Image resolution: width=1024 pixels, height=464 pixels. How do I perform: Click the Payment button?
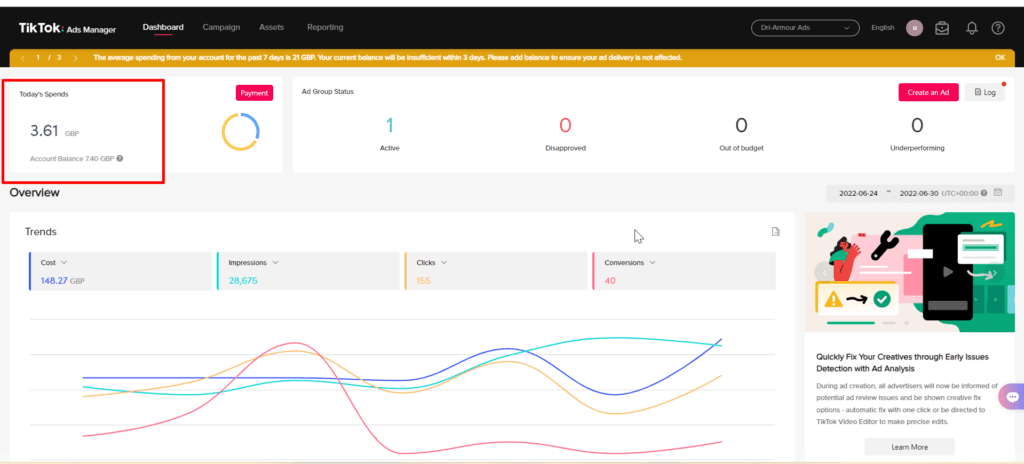coord(254,93)
